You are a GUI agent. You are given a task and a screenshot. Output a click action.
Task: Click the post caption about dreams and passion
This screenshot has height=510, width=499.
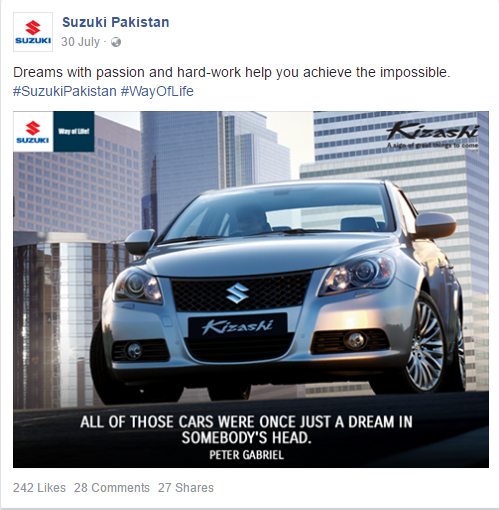(232, 72)
